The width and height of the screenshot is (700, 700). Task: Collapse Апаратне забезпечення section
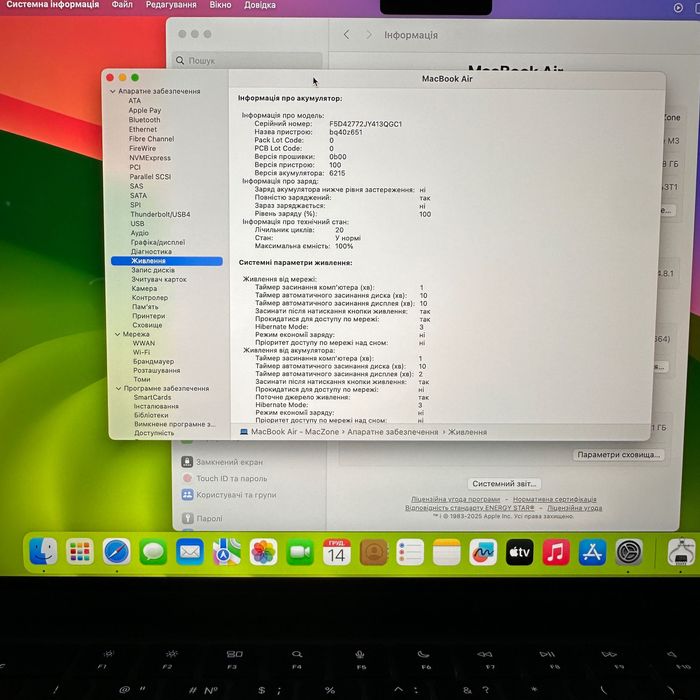(112, 91)
